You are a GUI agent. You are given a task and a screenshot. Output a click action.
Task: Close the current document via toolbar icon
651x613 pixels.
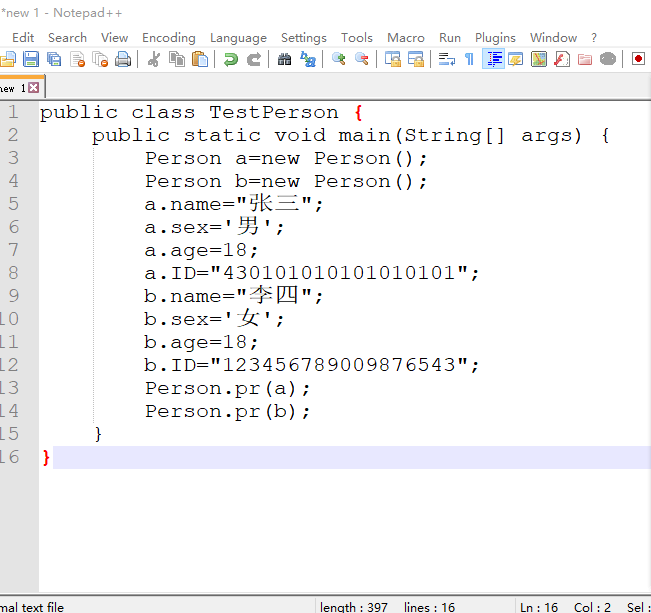click(78, 59)
